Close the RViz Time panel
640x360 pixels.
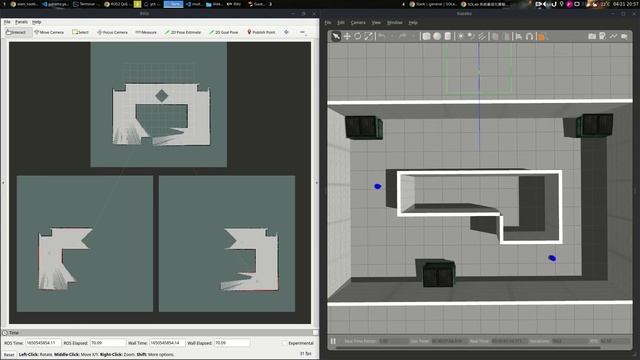[315, 333]
